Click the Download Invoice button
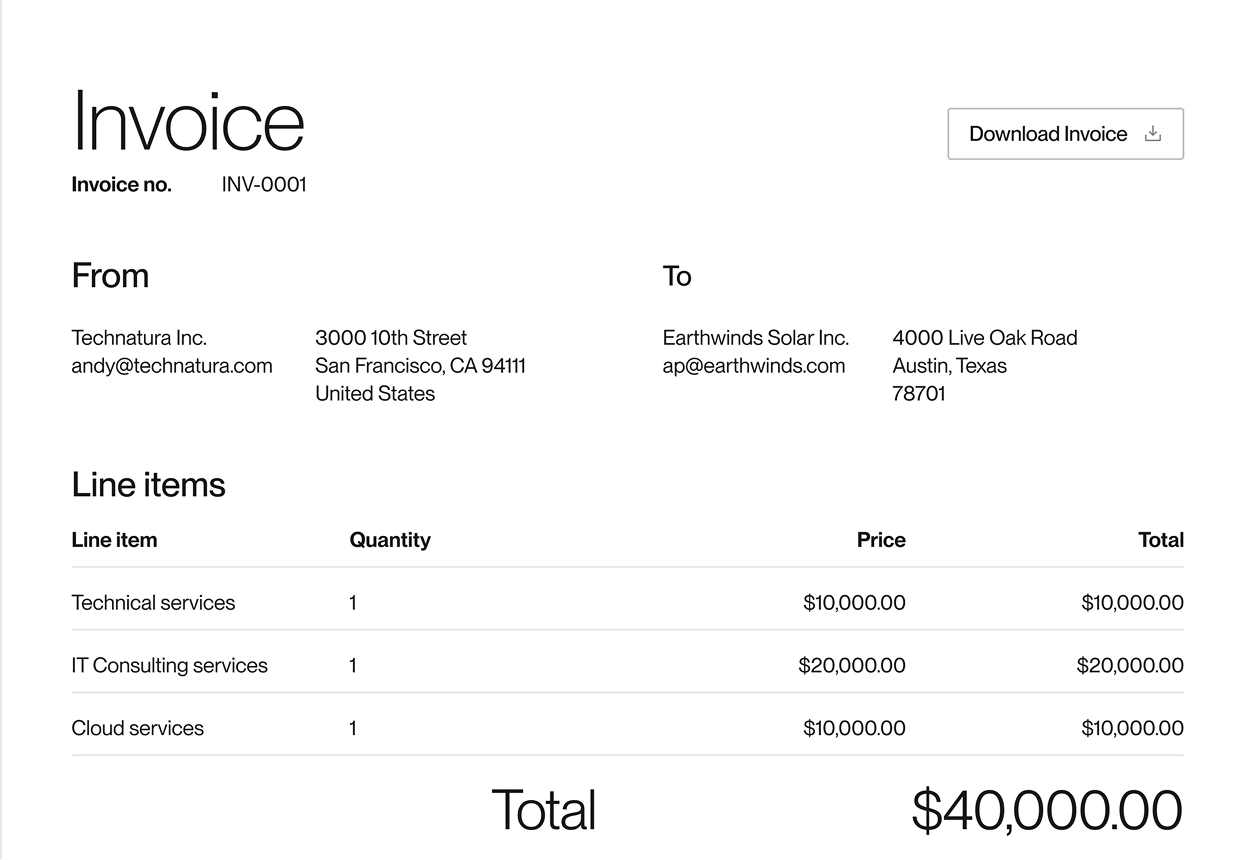The height and width of the screenshot is (860, 1254). coord(1066,134)
